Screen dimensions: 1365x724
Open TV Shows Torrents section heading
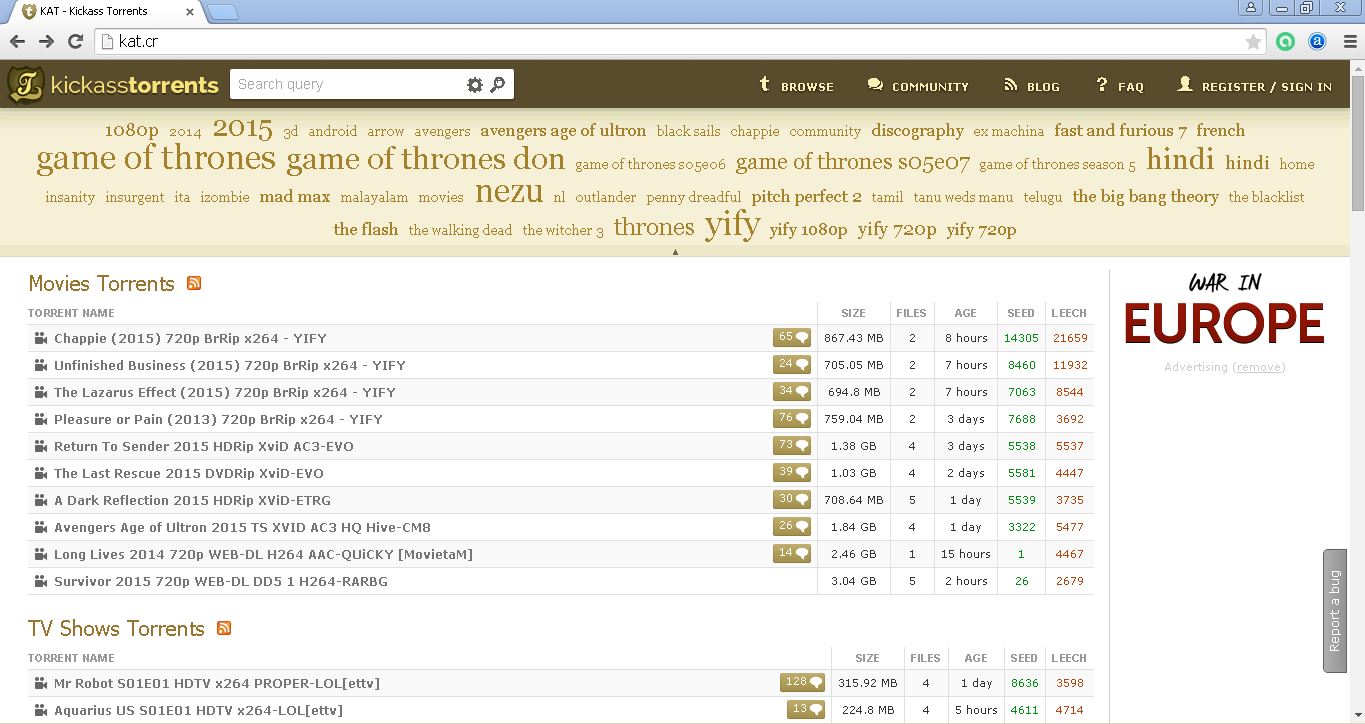pyautogui.click(x=116, y=629)
